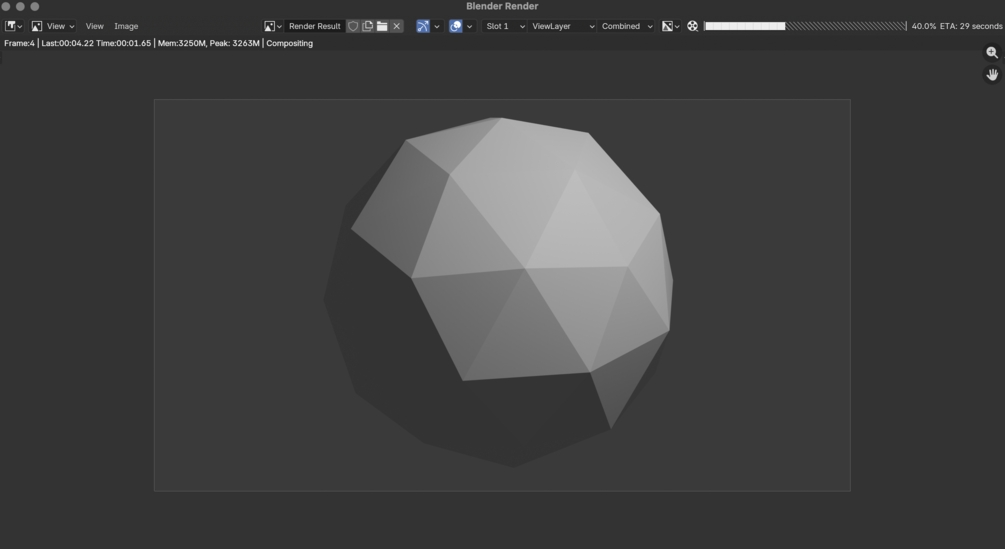Click the Frame:4 status text

[19, 44]
